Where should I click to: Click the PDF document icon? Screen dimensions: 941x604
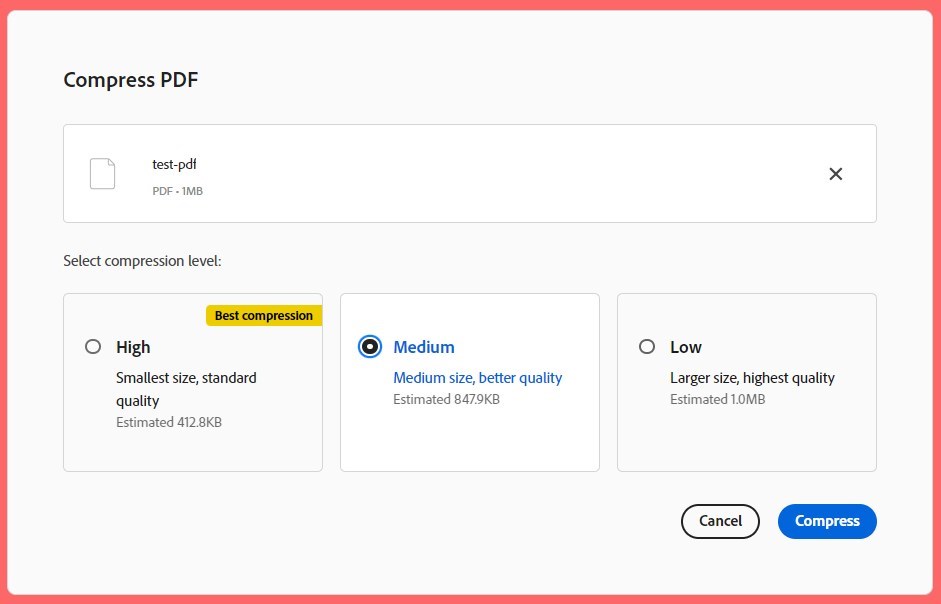pyautogui.click(x=102, y=173)
